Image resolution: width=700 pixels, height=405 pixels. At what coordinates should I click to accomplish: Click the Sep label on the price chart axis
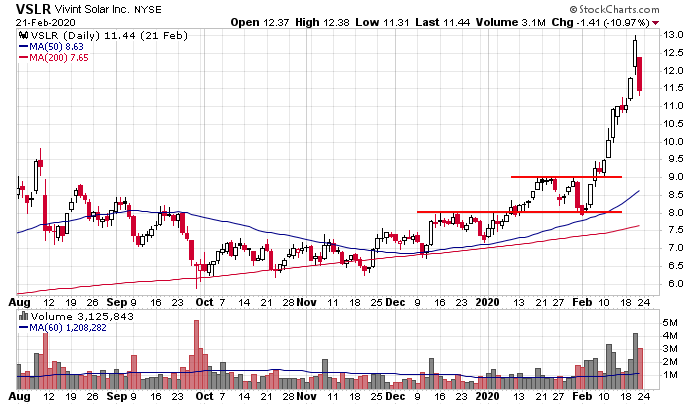coord(117,302)
